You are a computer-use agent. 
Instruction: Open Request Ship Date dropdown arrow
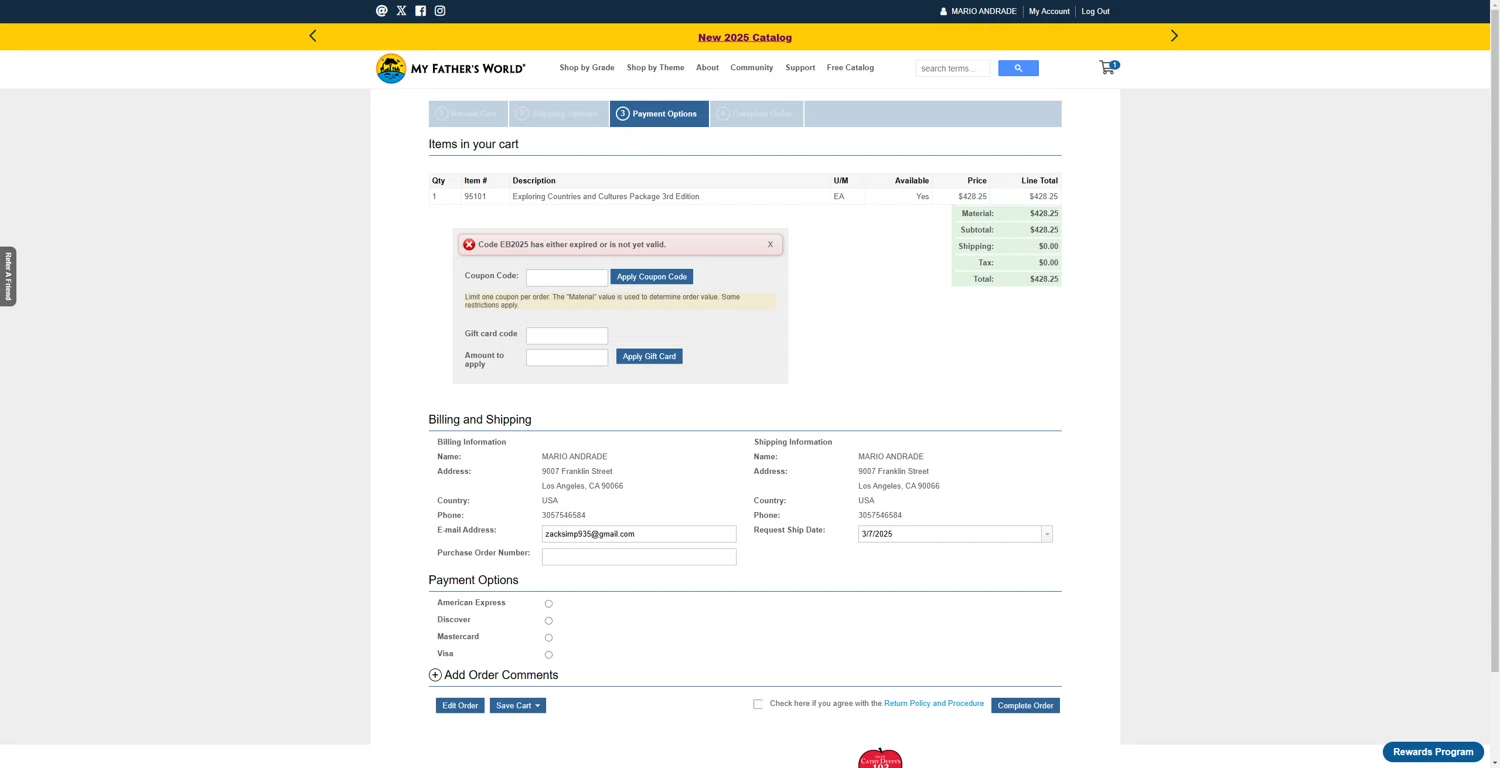1047,534
